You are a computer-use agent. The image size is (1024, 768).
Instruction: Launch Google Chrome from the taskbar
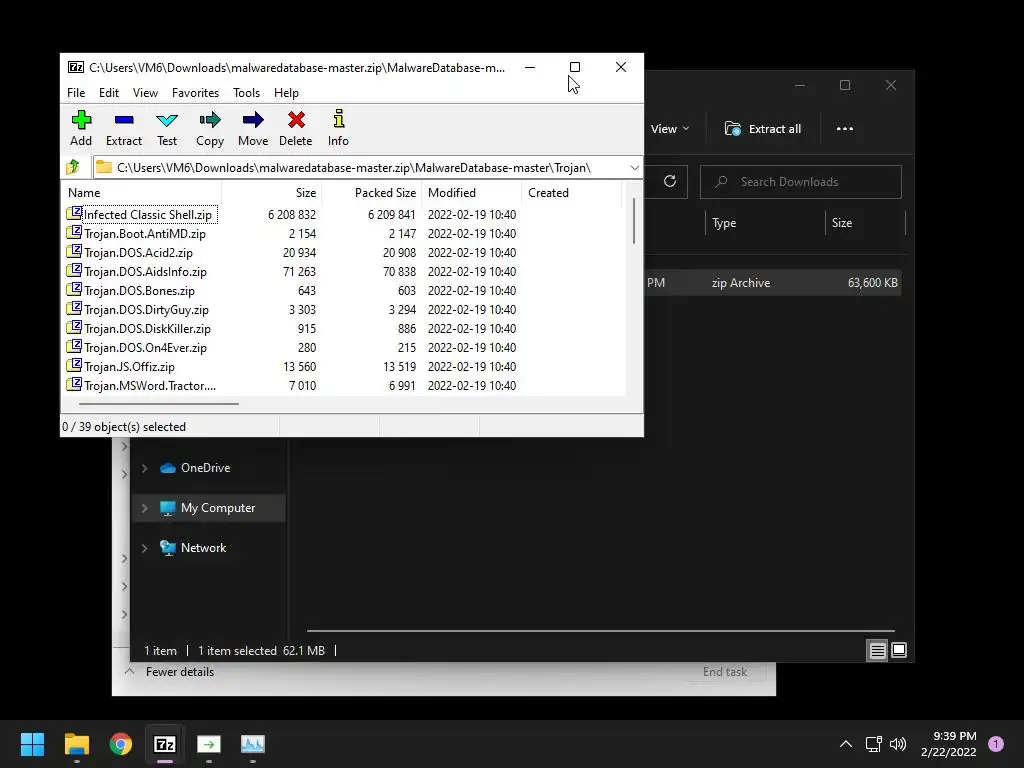[x=121, y=744]
